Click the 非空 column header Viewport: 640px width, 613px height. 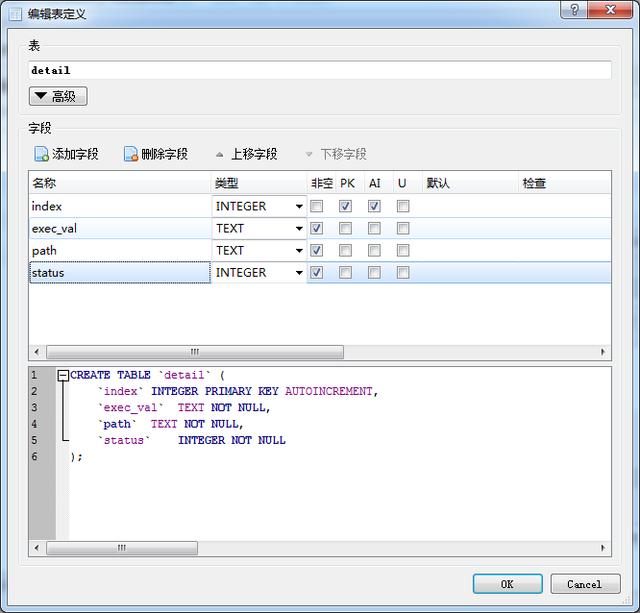click(x=321, y=183)
